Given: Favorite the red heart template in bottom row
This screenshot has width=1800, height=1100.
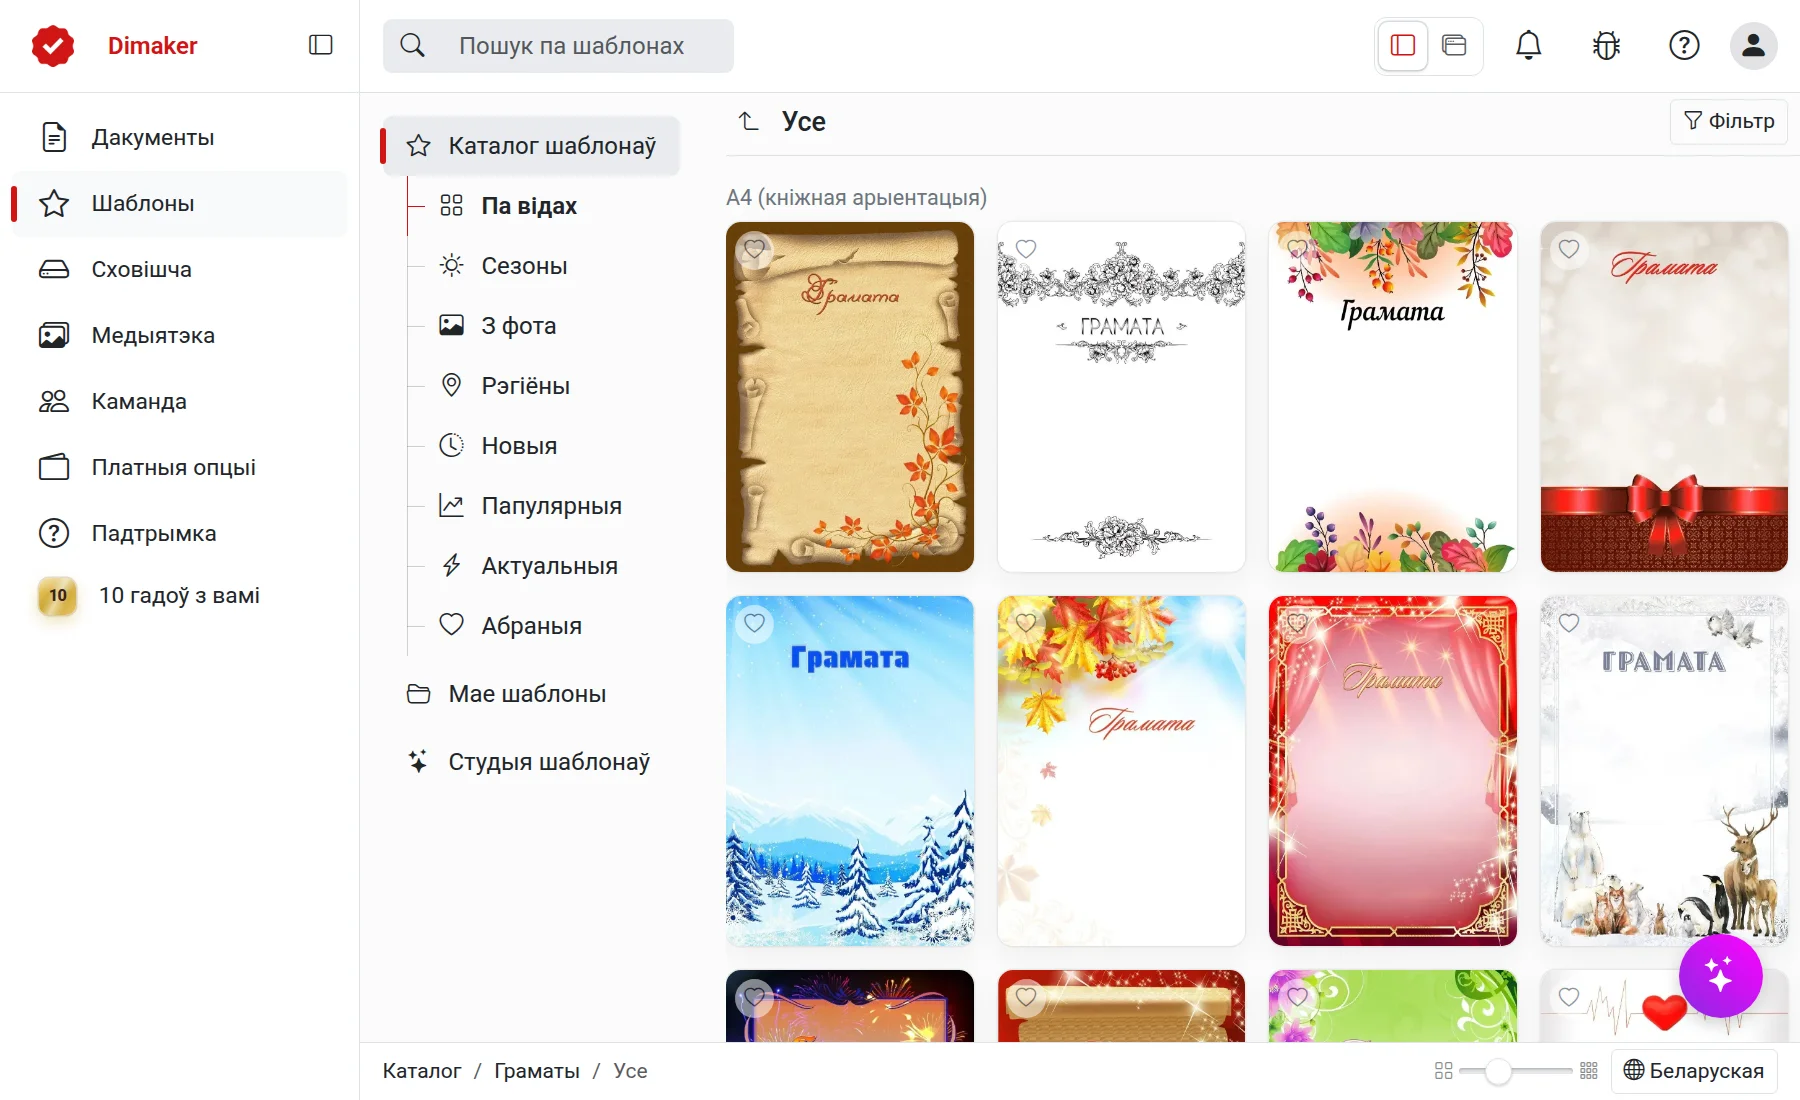Looking at the screenshot, I should tap(1569, 996).
